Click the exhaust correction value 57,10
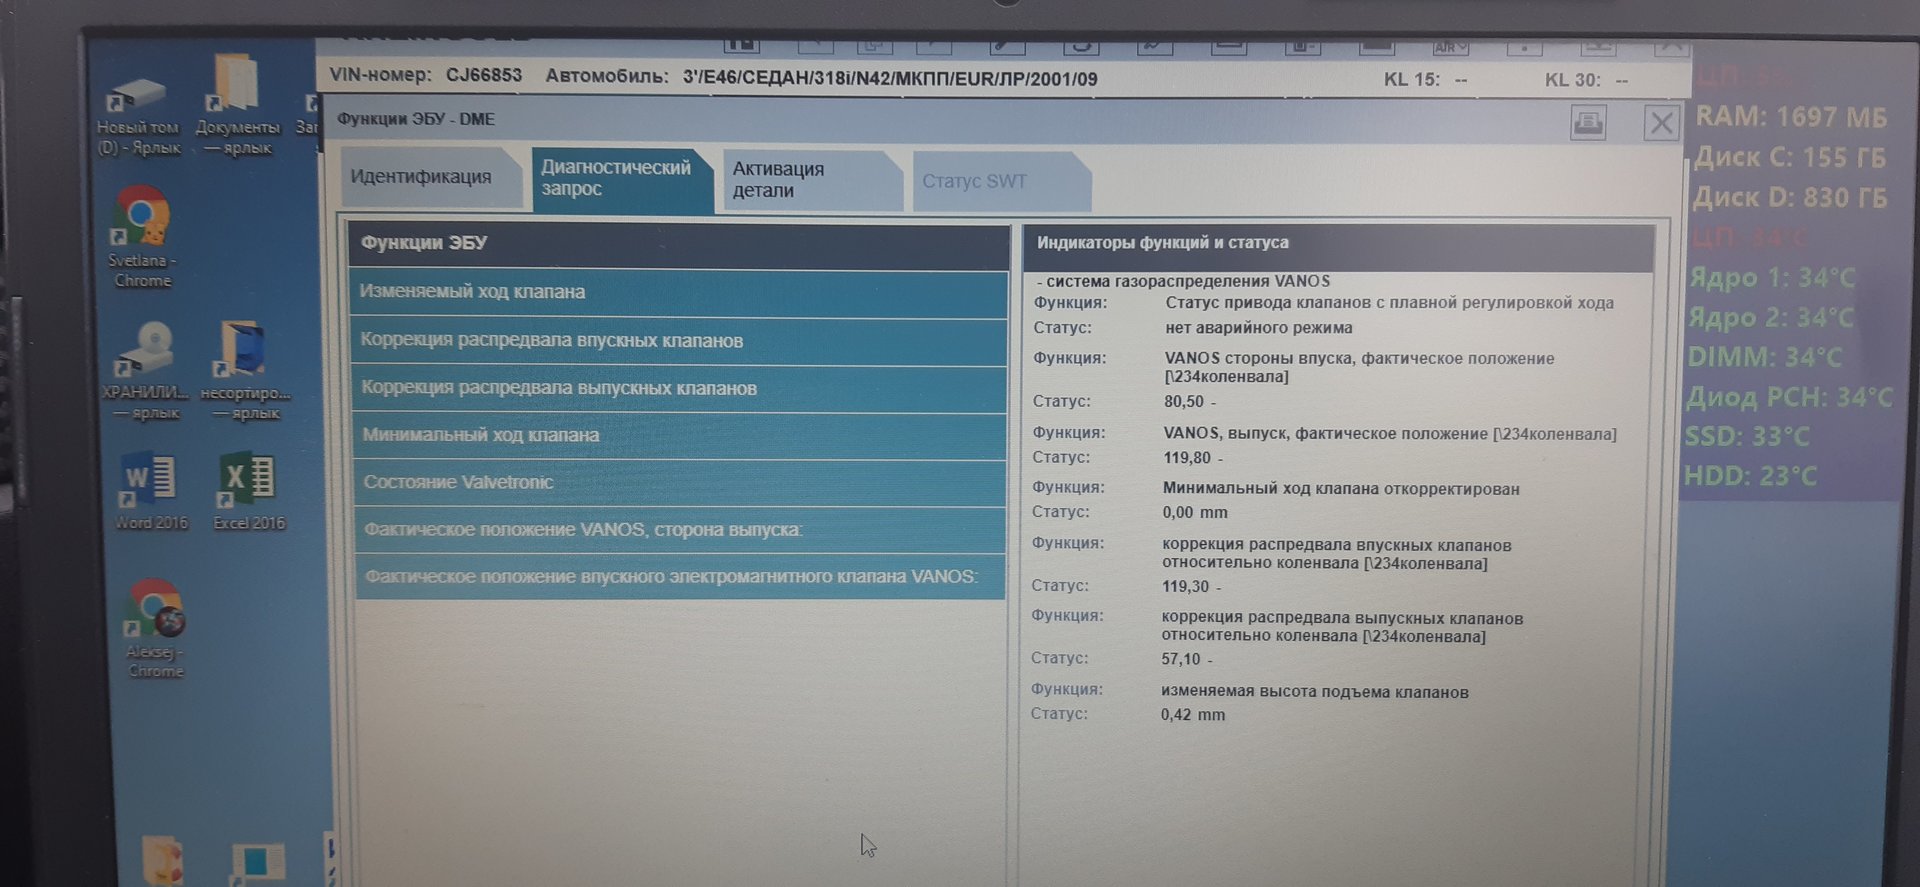The width and height of the screenshot is (1920, 887). pyautogui.click(x=1181, y=660)
